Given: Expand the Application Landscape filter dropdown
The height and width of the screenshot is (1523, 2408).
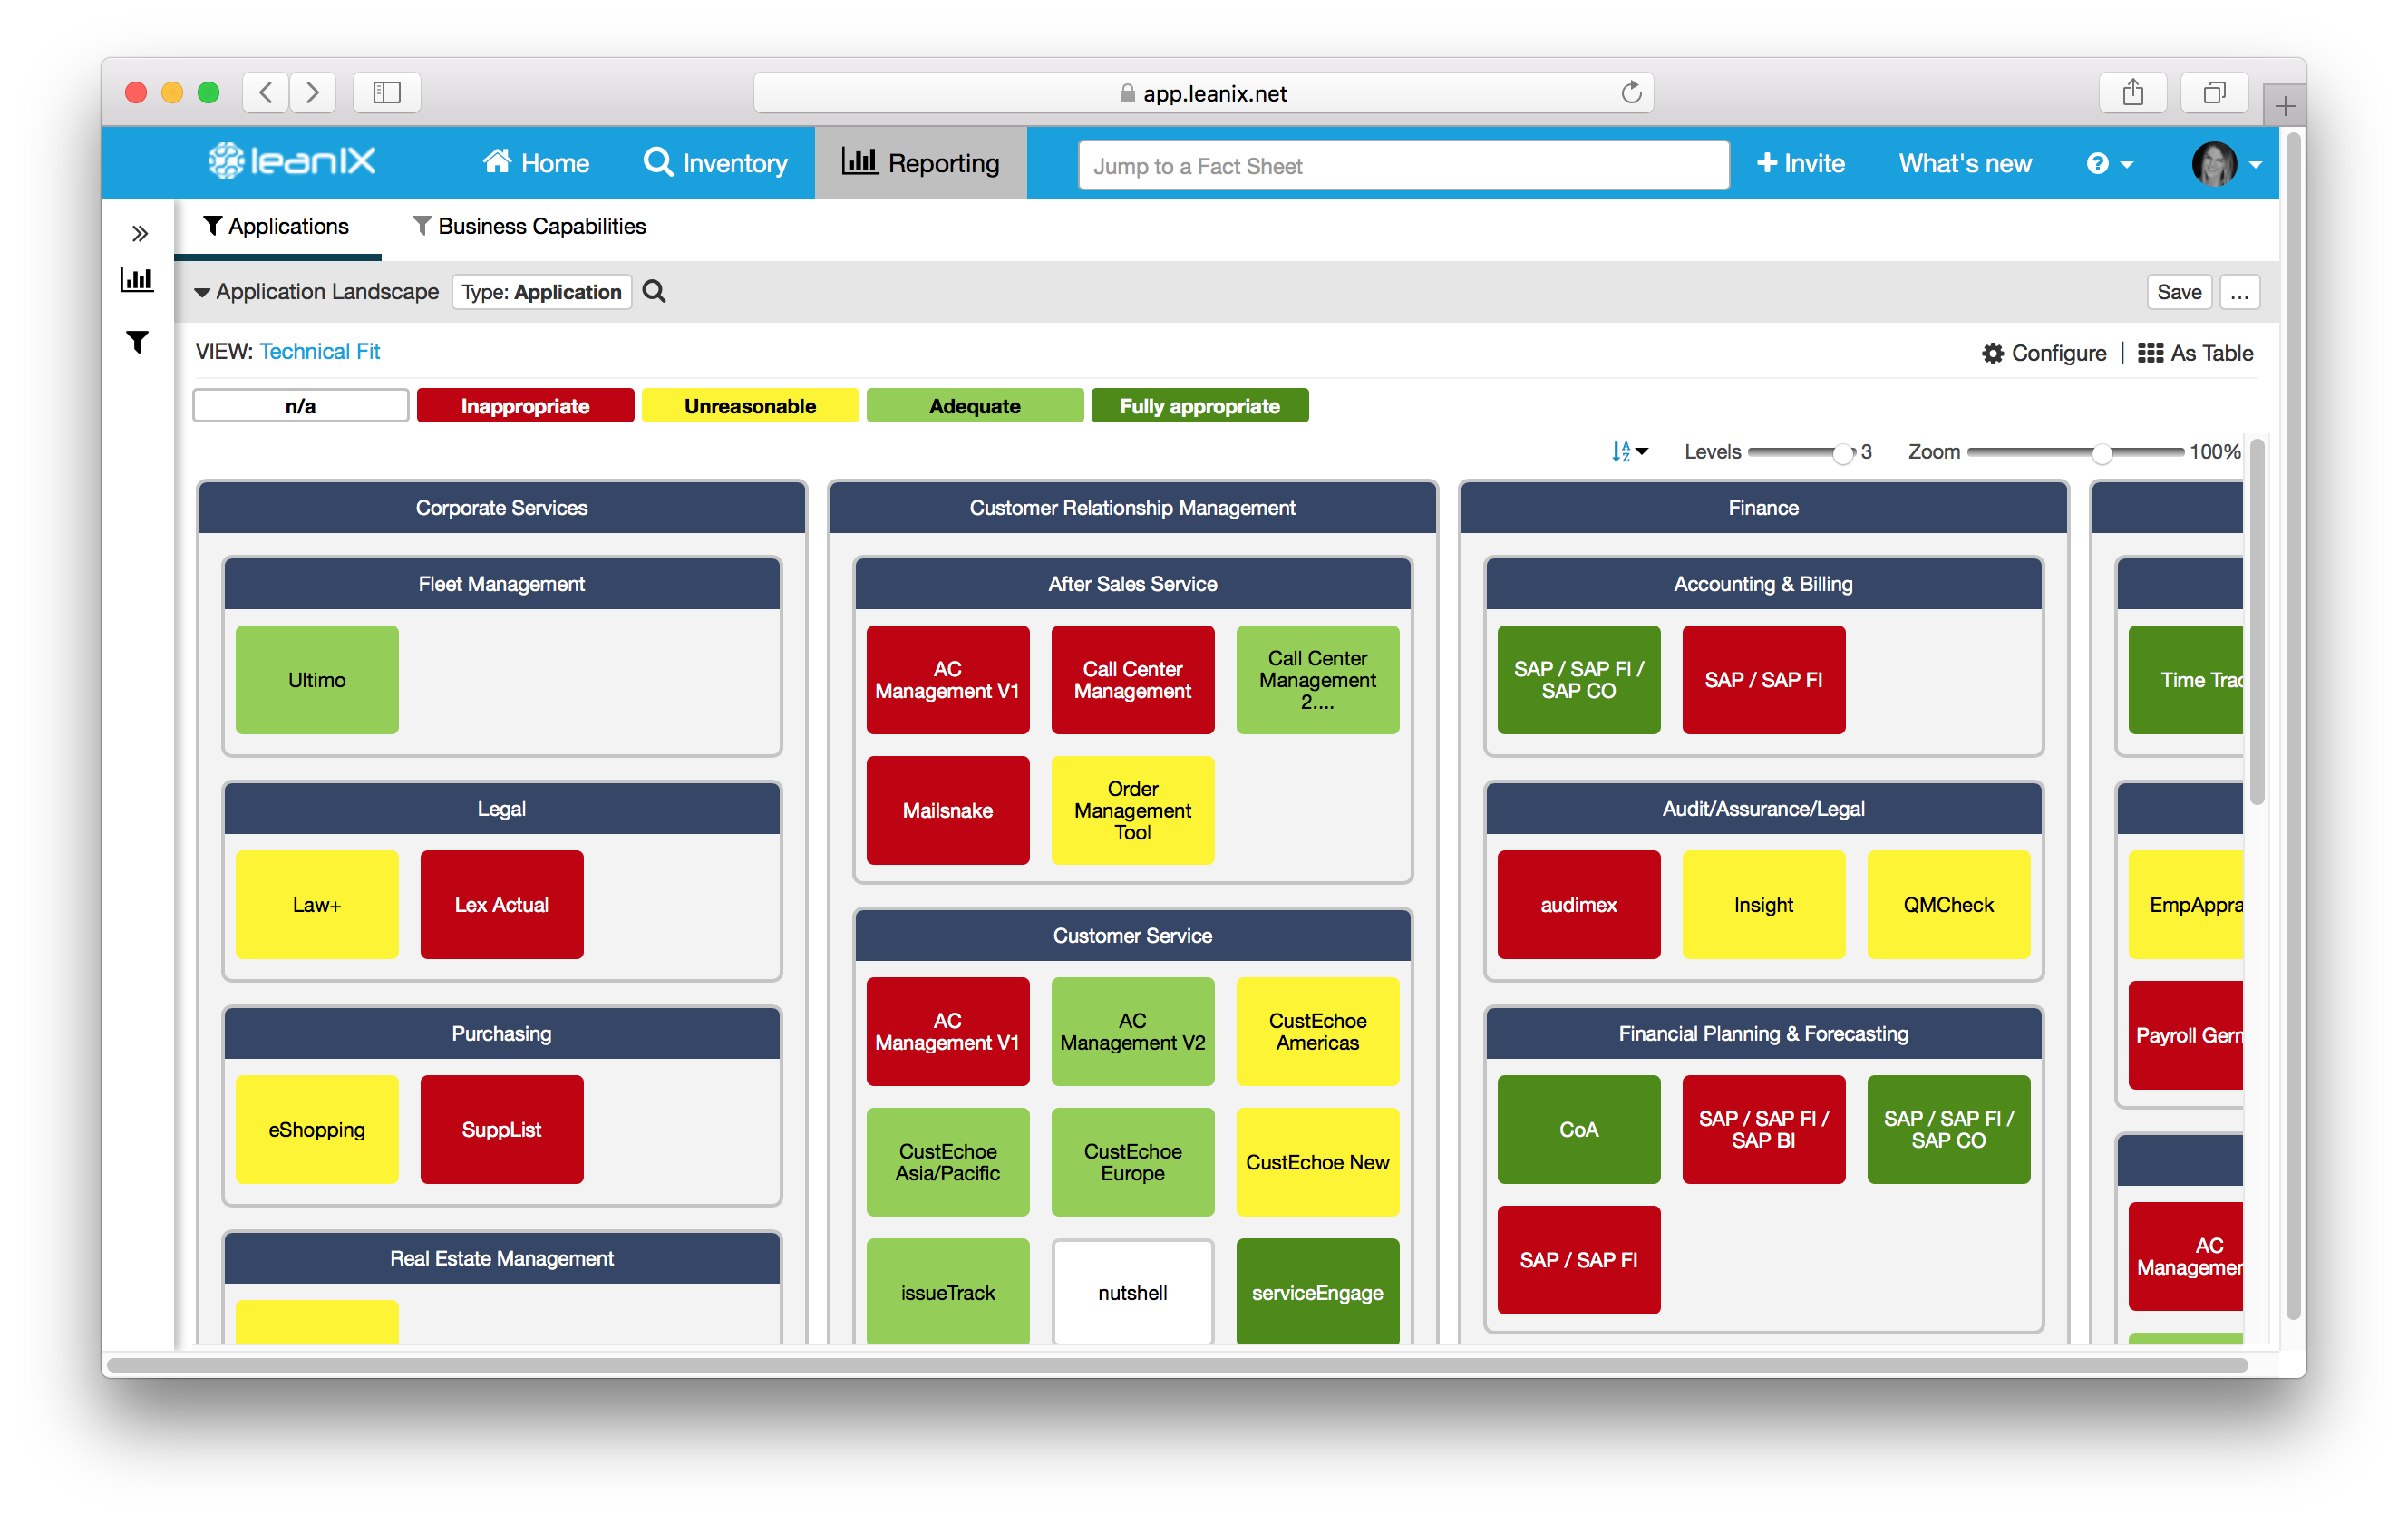Looking at the screenshot, I should click(199, 289).
